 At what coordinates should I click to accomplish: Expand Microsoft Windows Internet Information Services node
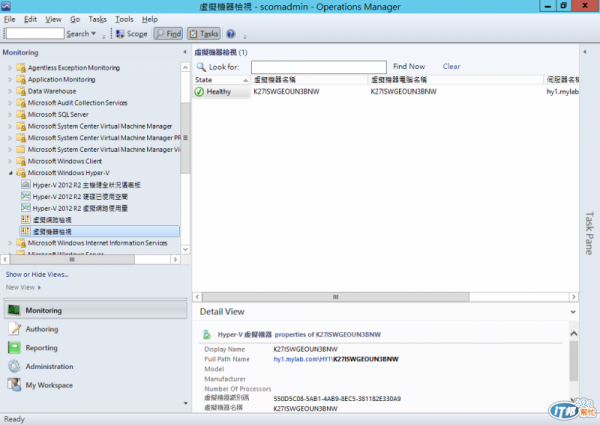click(10, 243)
